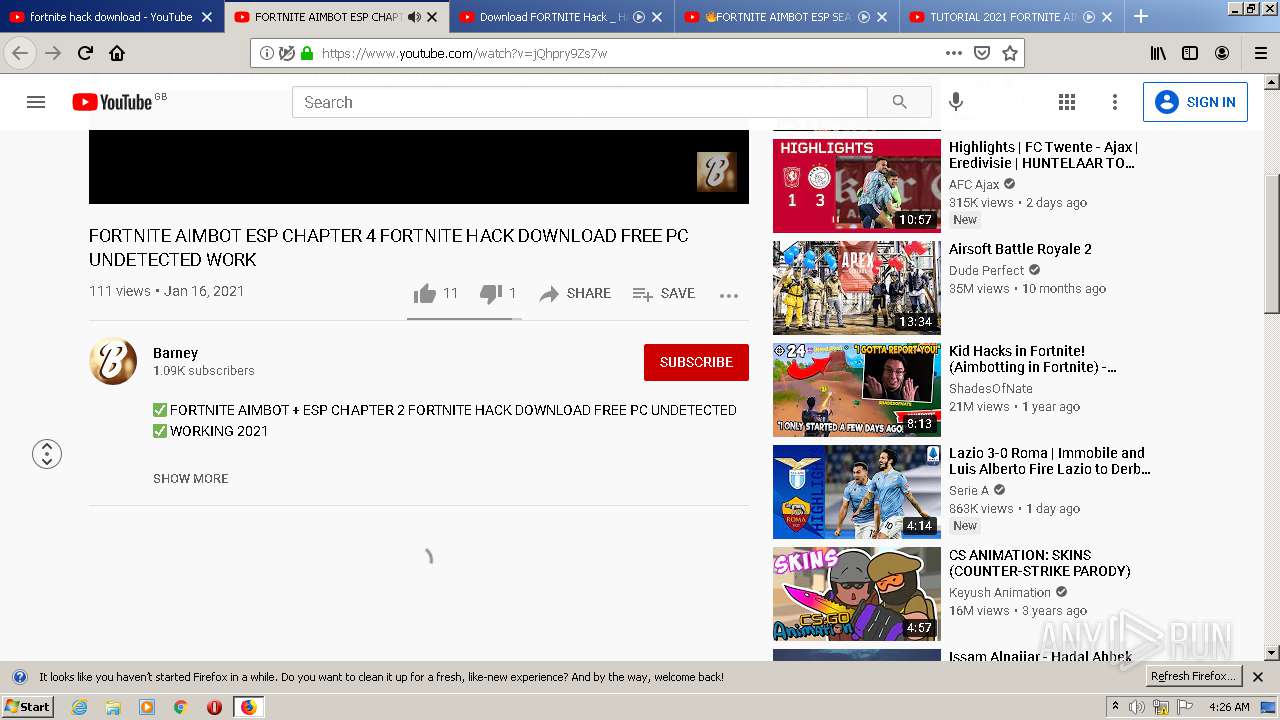Launch Internet Explorer from the taskbar
Image resolution: width=1280 pixels, height=720 pixels.
(79, 707)
